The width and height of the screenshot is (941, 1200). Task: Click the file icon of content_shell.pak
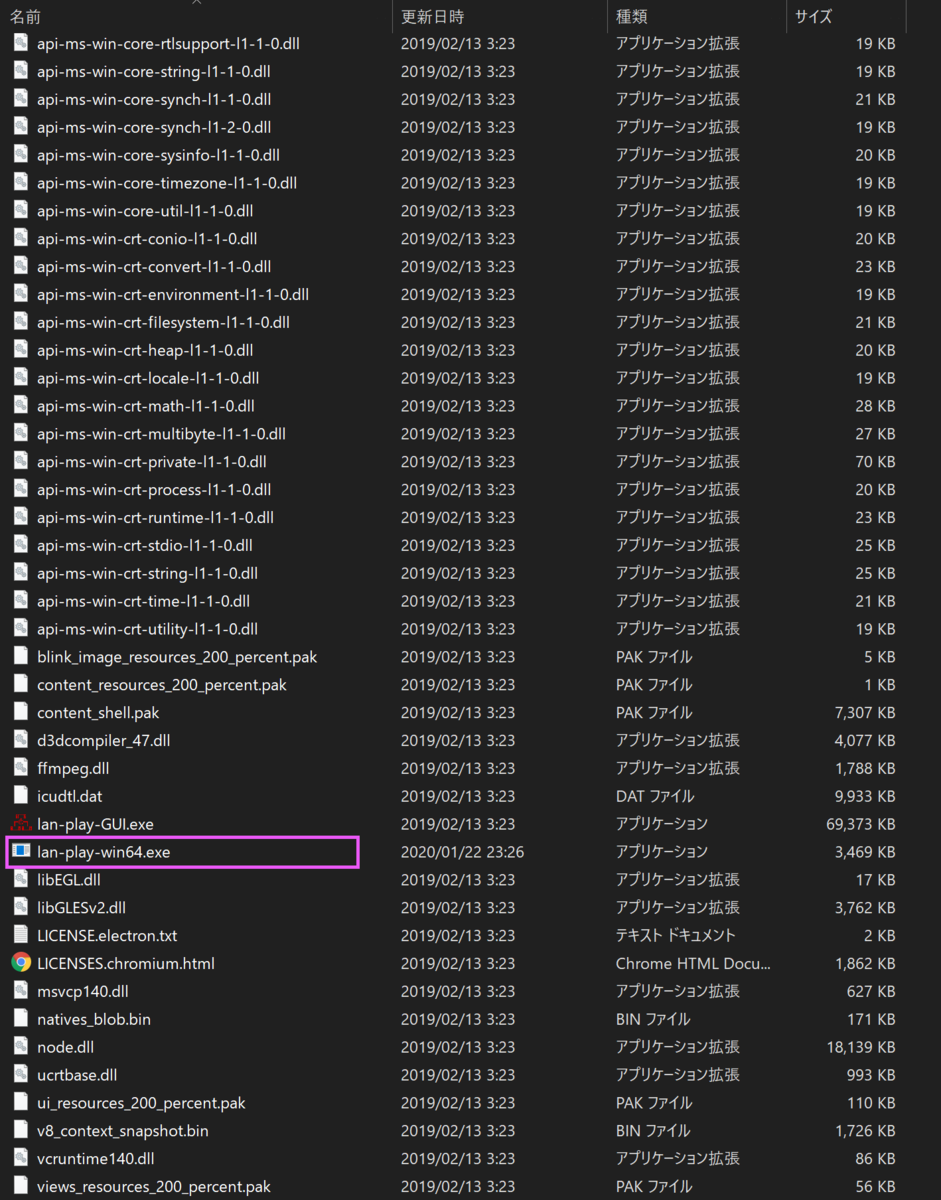(21, 712)
